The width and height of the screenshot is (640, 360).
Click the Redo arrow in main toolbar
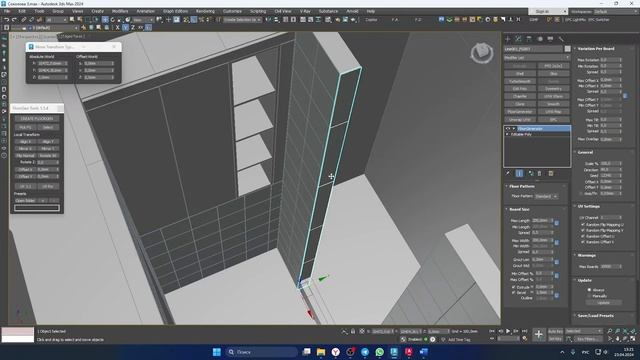tap(14, 20)
